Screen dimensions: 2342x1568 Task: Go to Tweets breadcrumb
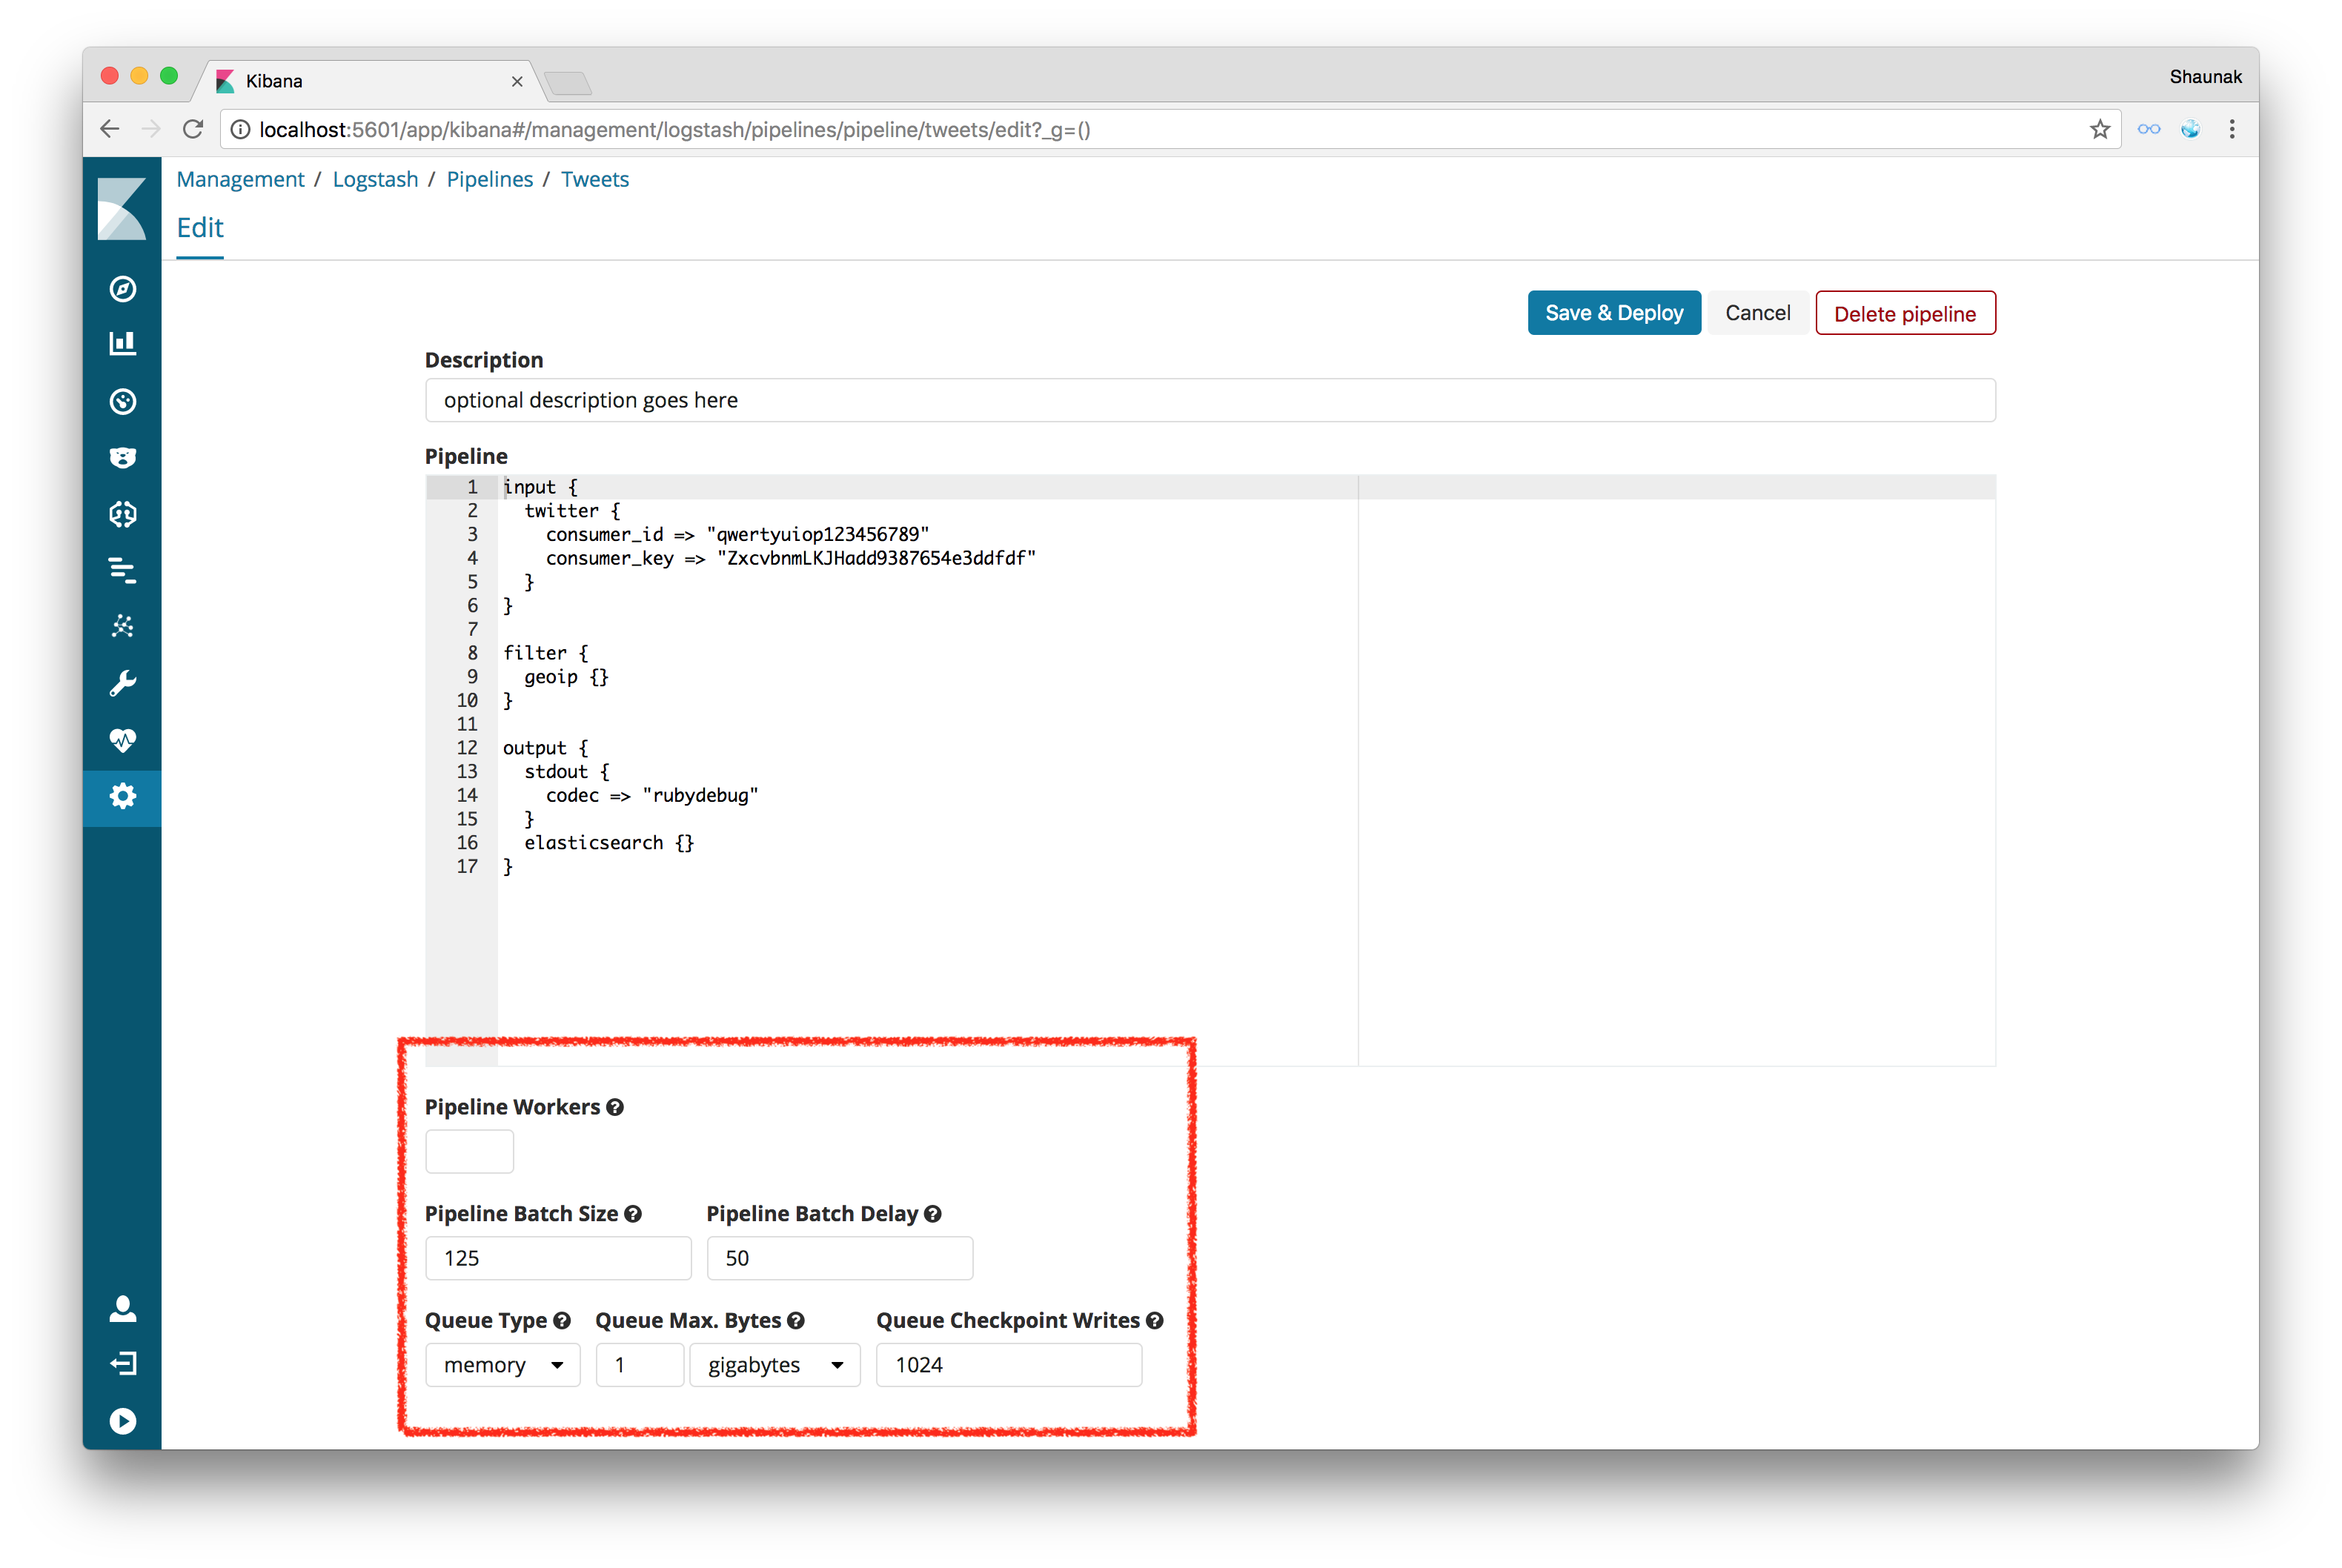click(x=595, y=180)
